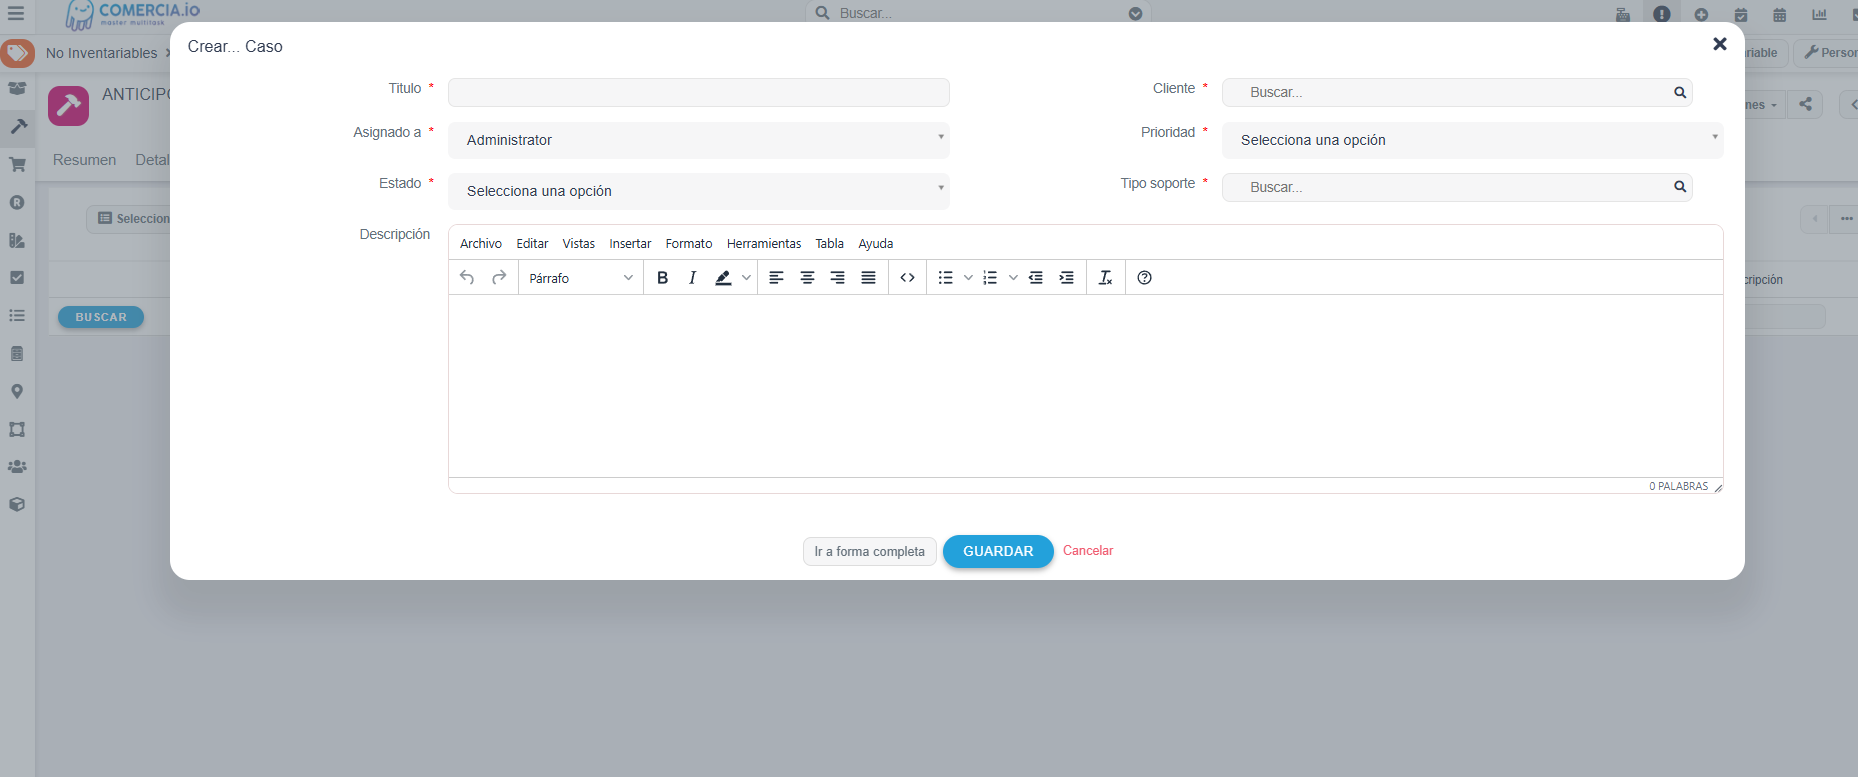Click the Cancelar link
This screenshot has width=1858, height=777.
point(1088,551)
